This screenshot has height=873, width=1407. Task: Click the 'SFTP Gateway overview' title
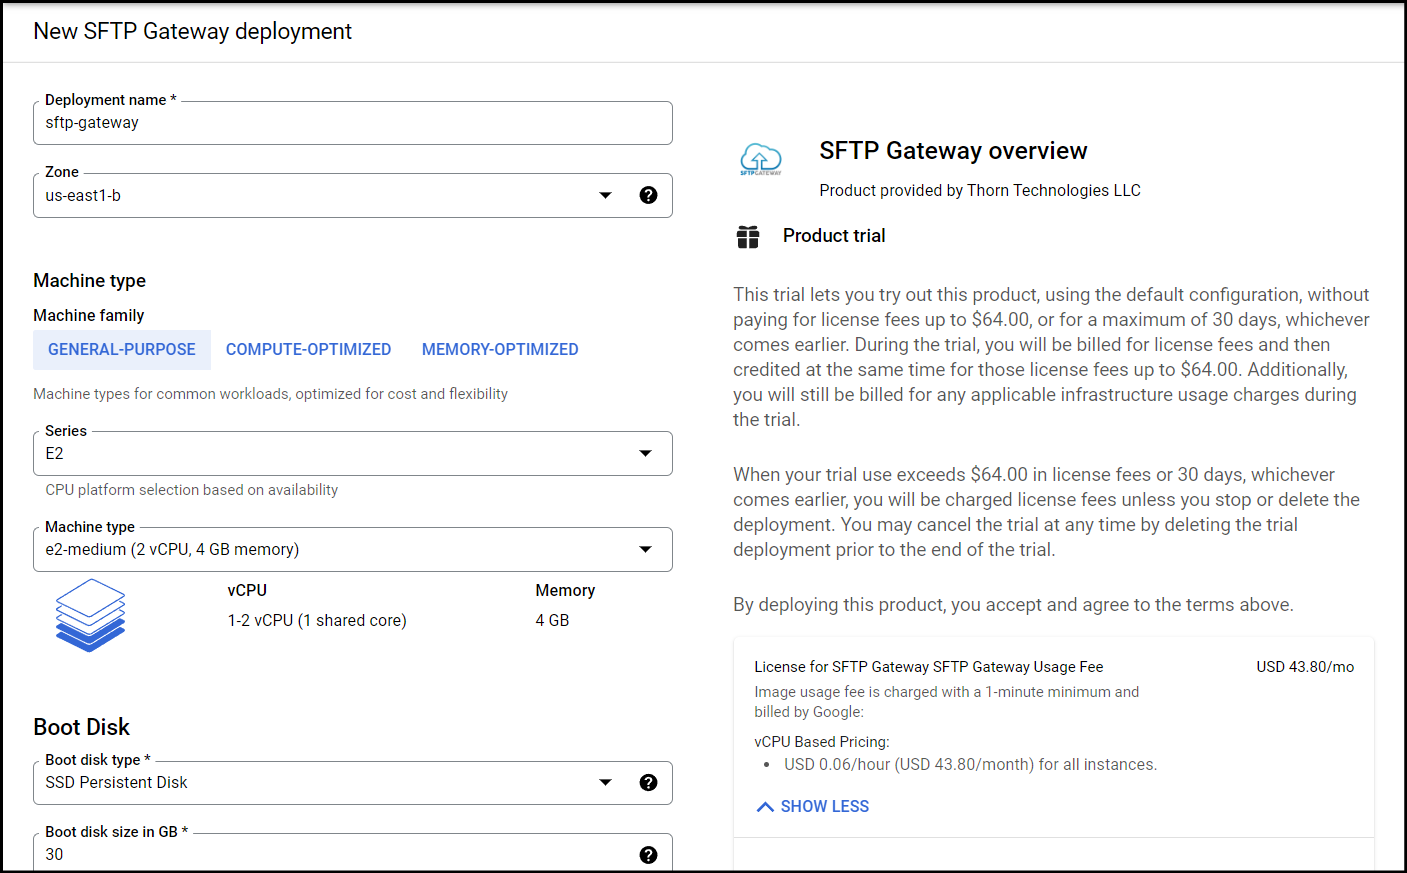tap(953, 150)
